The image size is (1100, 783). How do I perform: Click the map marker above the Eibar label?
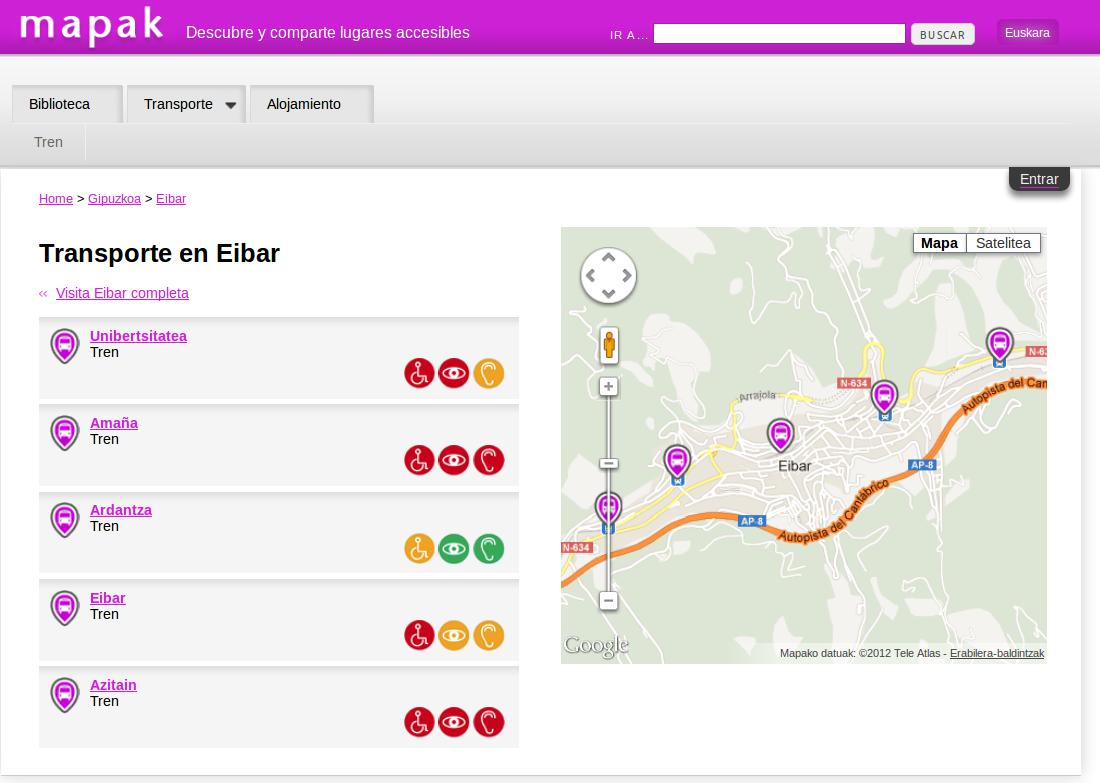[x=780, y=434]
